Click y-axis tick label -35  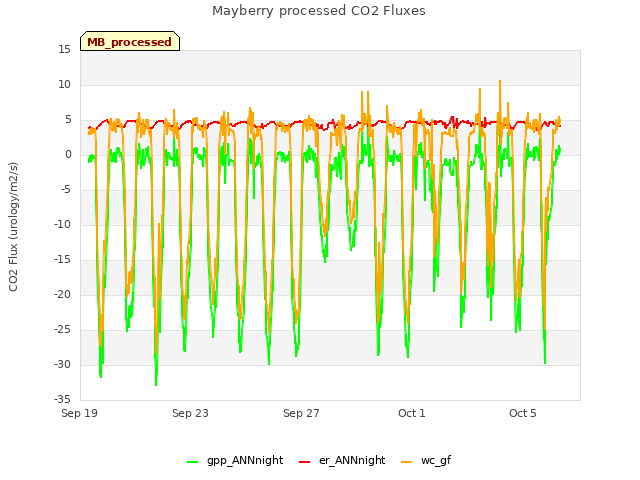click(62, 399)
